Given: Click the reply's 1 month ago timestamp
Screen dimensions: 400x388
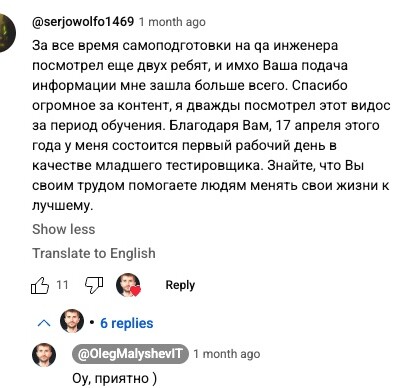Looking at the screenshot, I should (227, 354).
